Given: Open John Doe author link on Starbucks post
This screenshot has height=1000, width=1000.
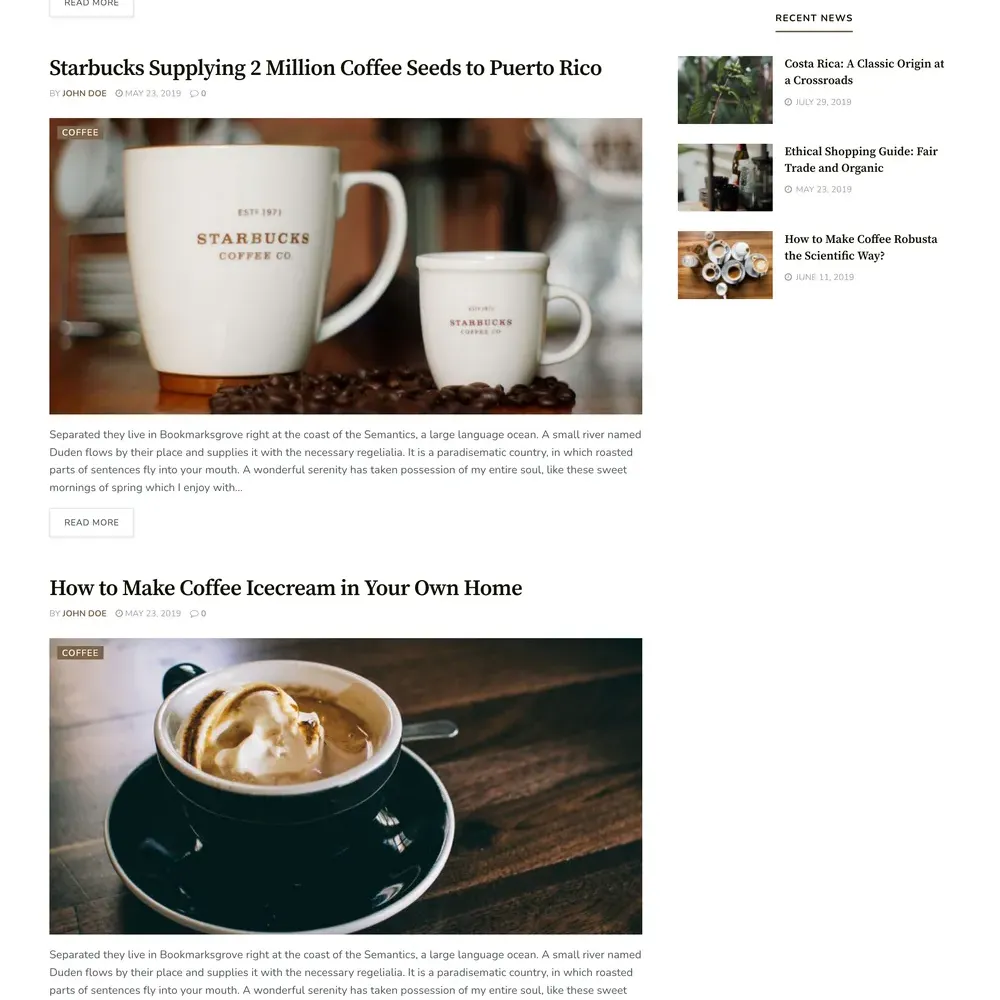Looking at the screenshot, I should point(84,93).
